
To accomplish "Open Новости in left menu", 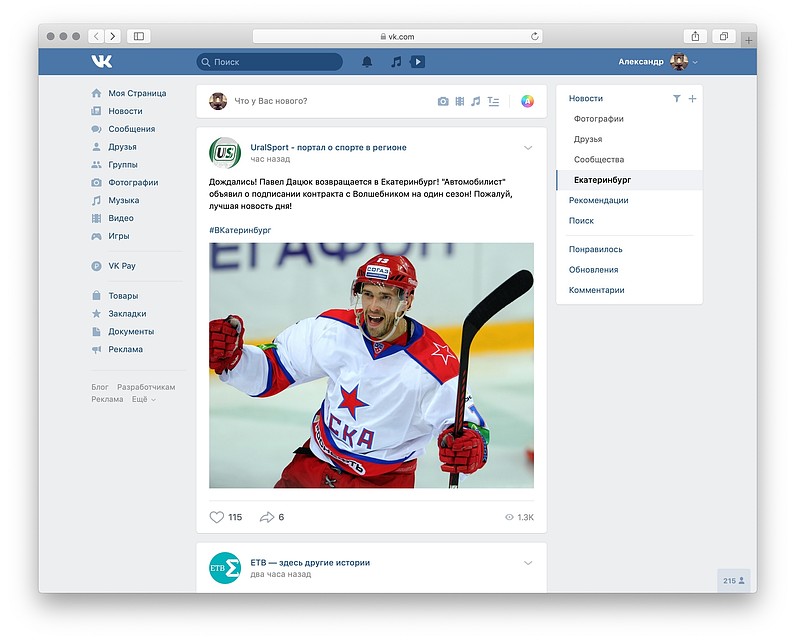I will (x=117, y=111).
